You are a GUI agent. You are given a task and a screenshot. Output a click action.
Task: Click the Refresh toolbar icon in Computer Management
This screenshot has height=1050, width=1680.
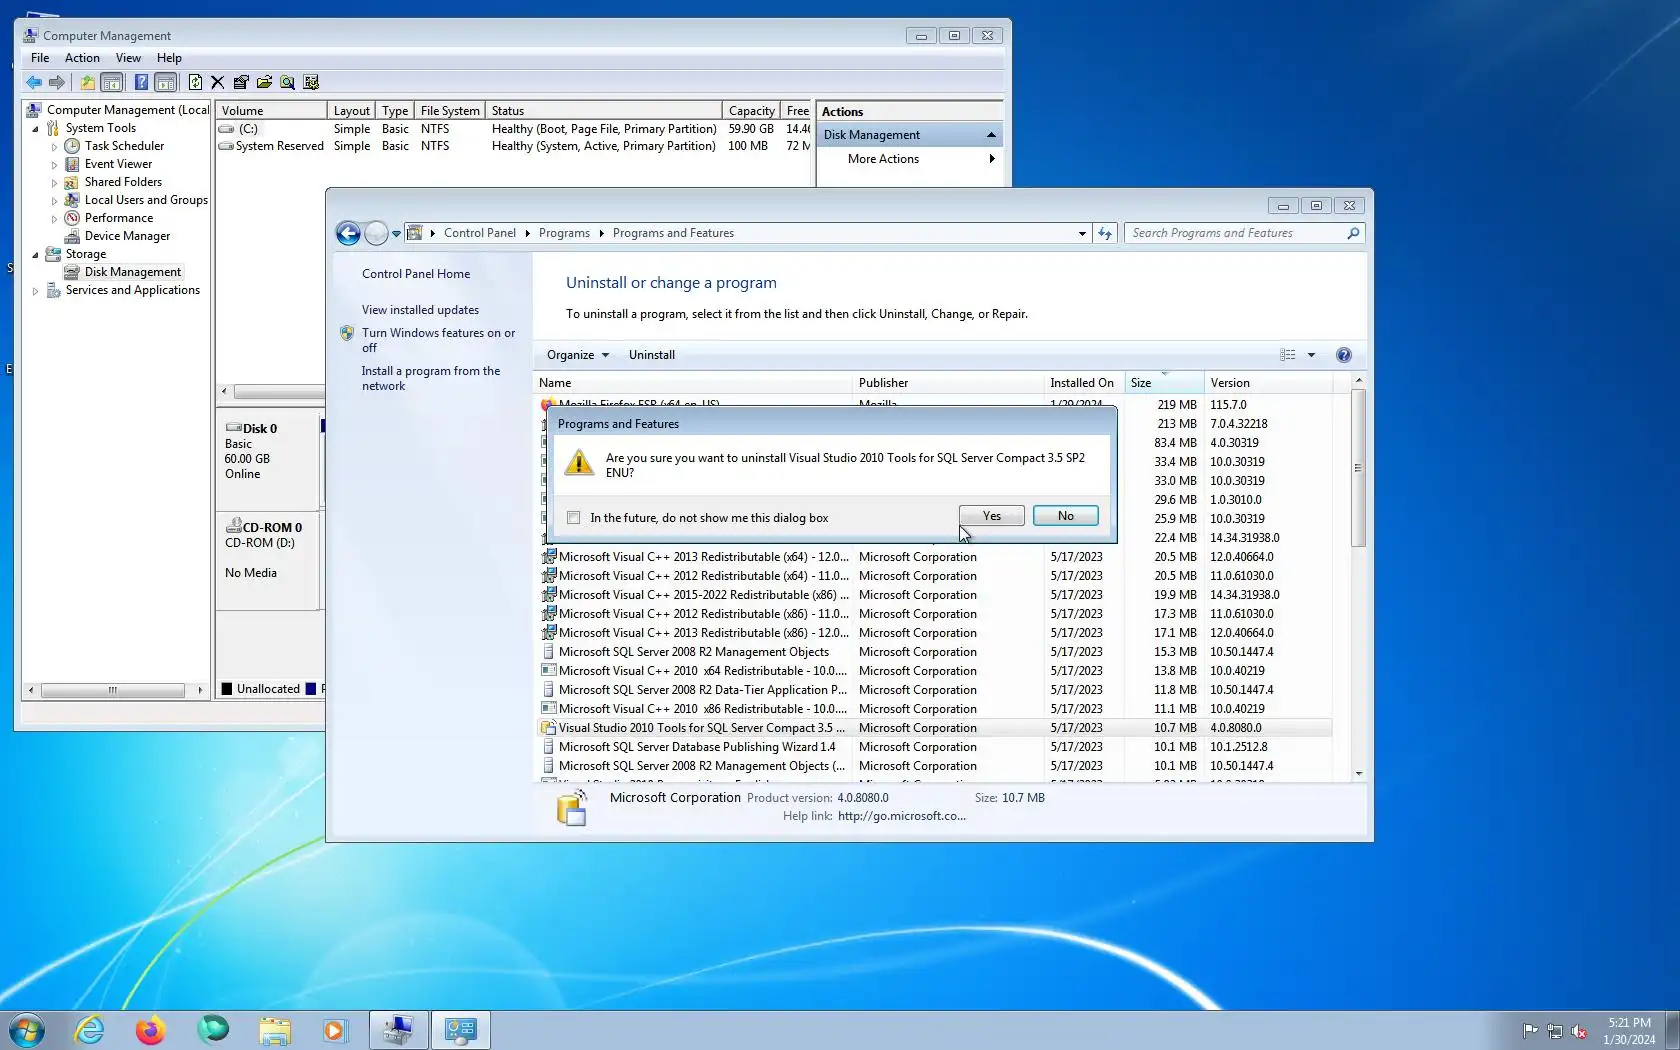click(195, 82)
